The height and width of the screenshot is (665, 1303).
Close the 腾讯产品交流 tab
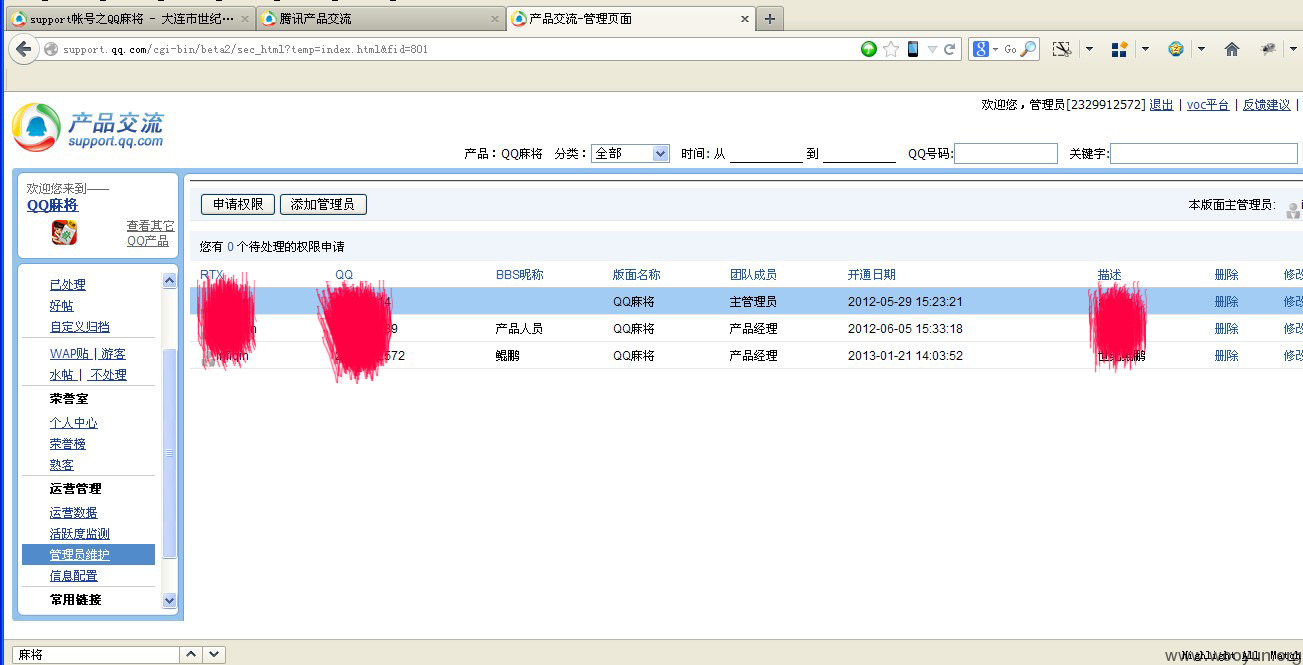(495, 19)
